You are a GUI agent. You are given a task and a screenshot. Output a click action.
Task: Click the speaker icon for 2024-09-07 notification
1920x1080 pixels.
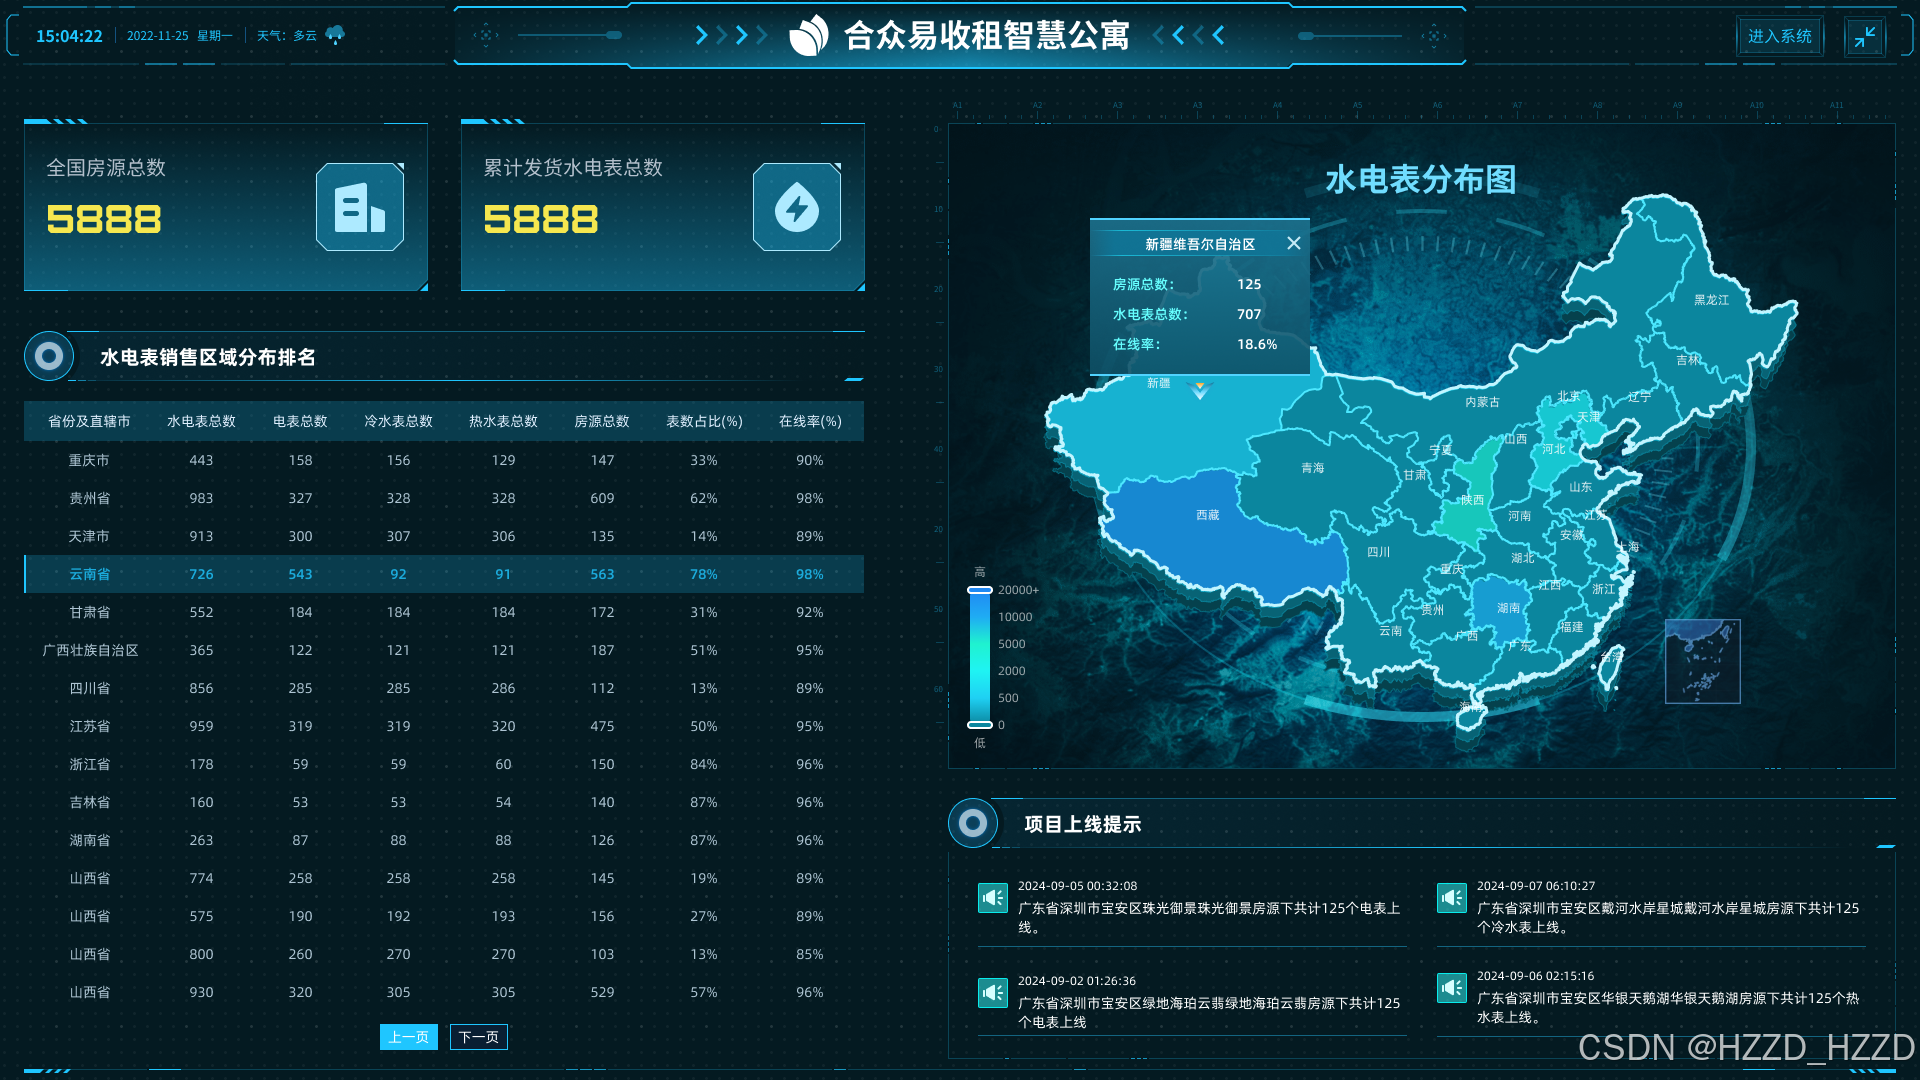[1451, 898]
